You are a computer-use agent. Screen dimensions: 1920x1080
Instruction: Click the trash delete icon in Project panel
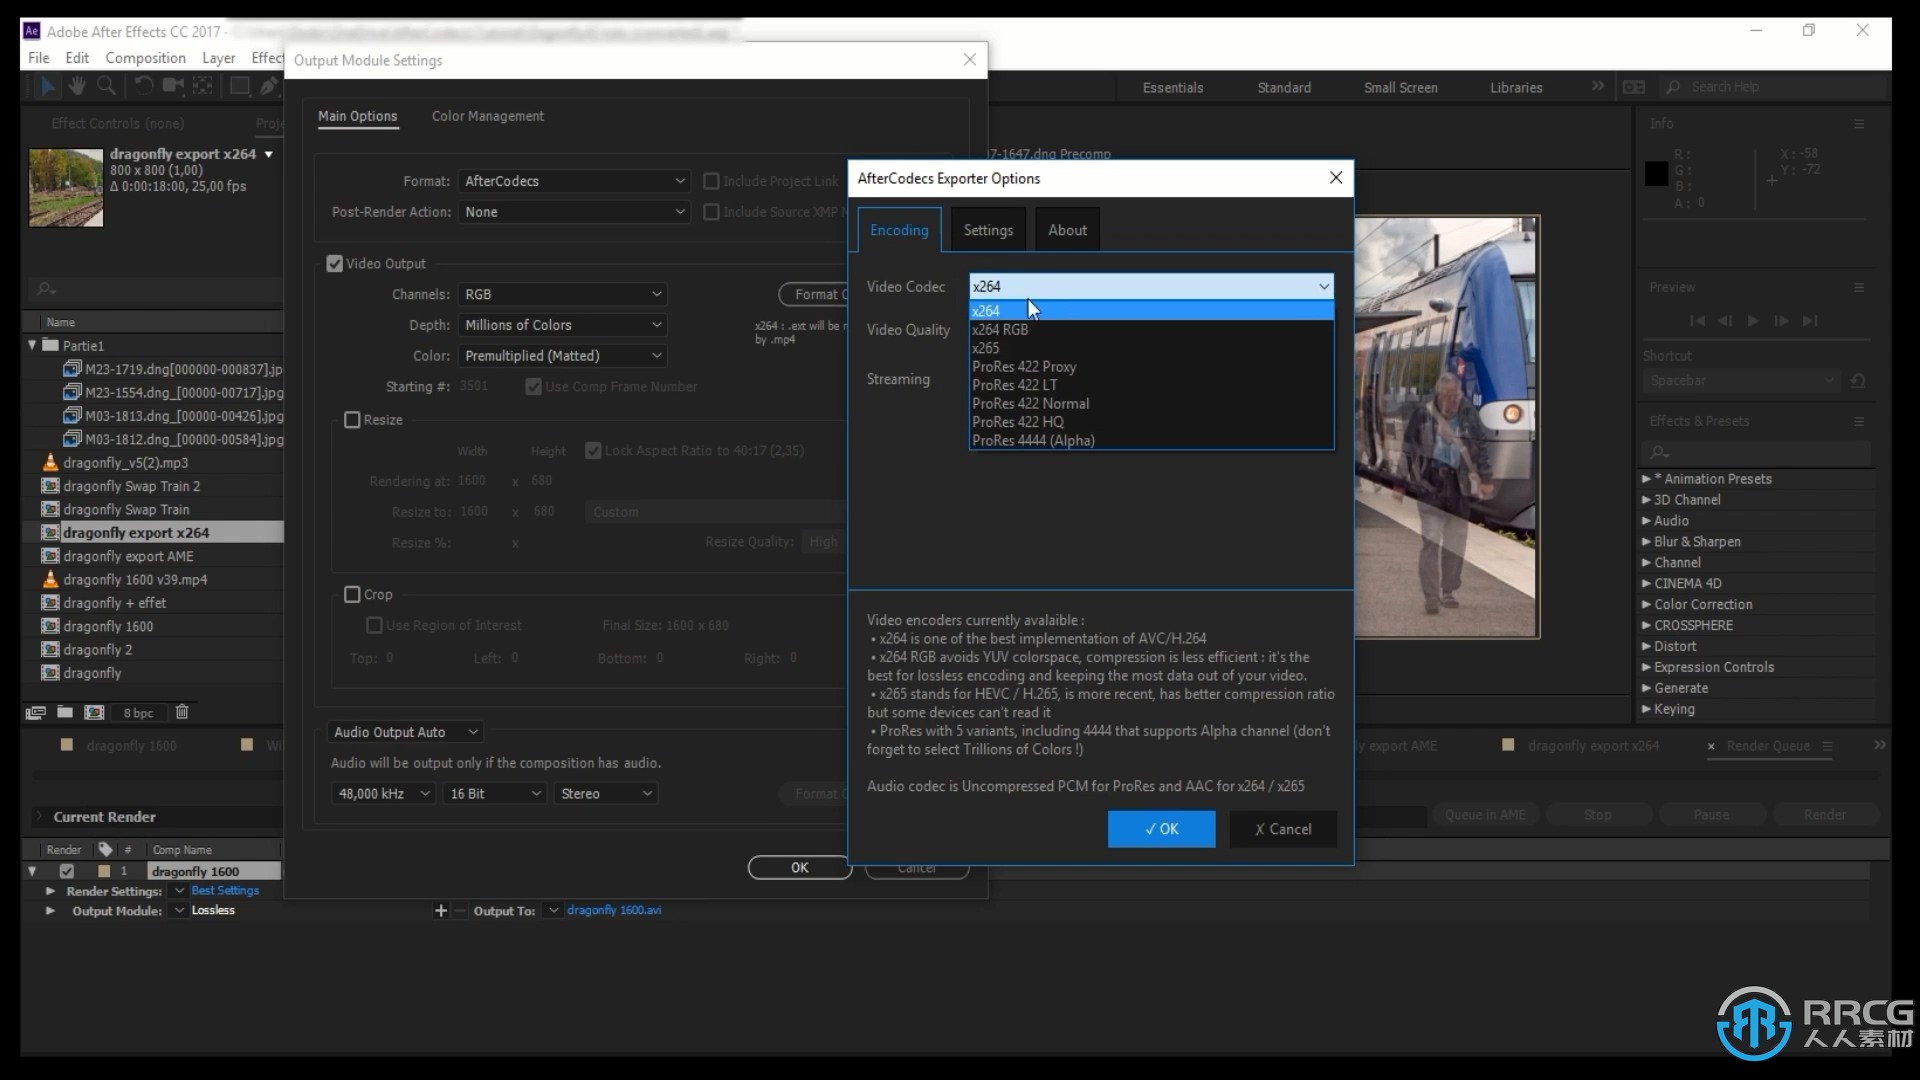click(x=182, y=712)
